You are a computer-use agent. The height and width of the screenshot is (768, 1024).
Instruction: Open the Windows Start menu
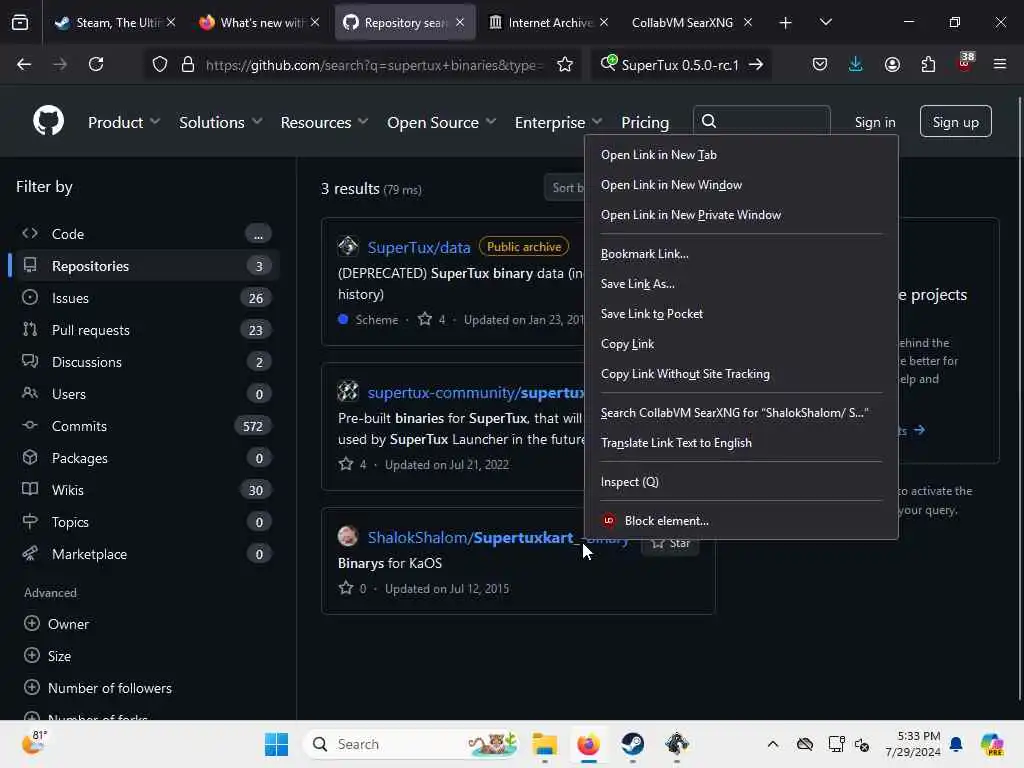tap(276, 744)
